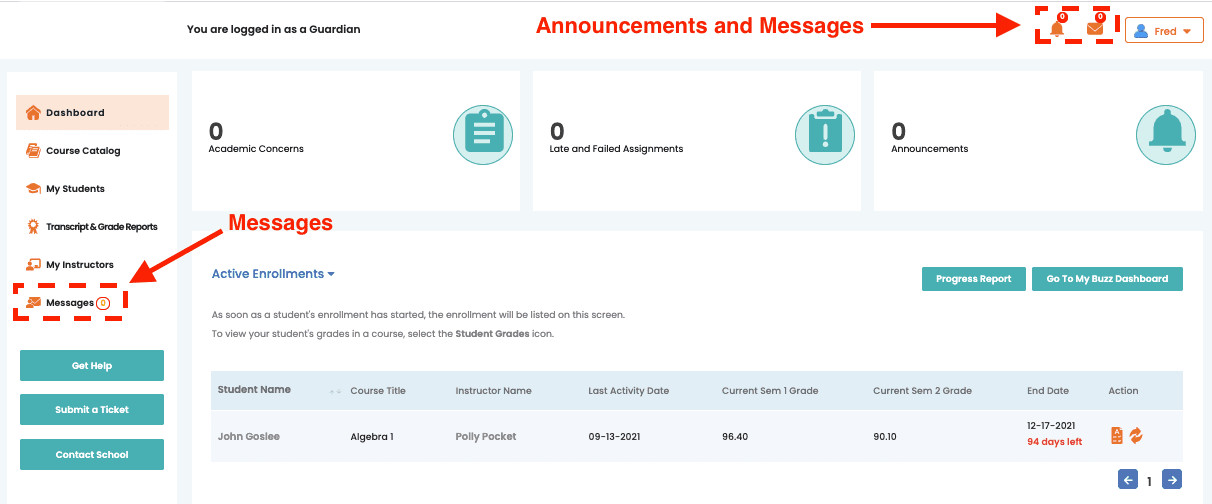Click the Late and Failed Assignments alert icon
Screen dimensions: 1212x504
click(x=825, y=136)
